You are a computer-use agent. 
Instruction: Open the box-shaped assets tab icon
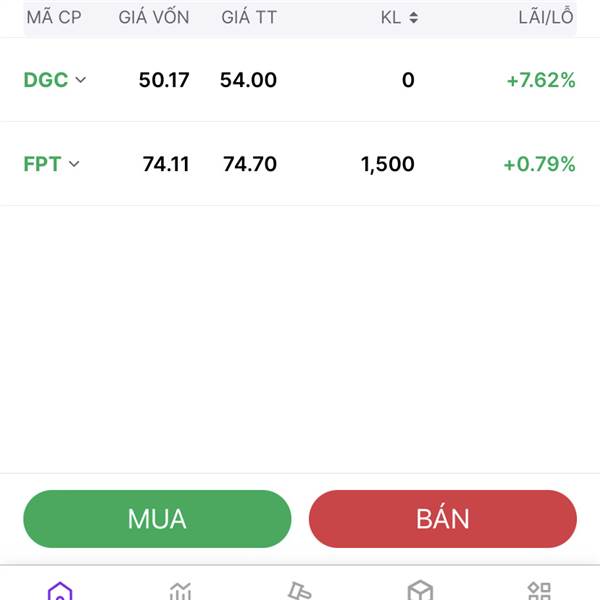[420, 591]
